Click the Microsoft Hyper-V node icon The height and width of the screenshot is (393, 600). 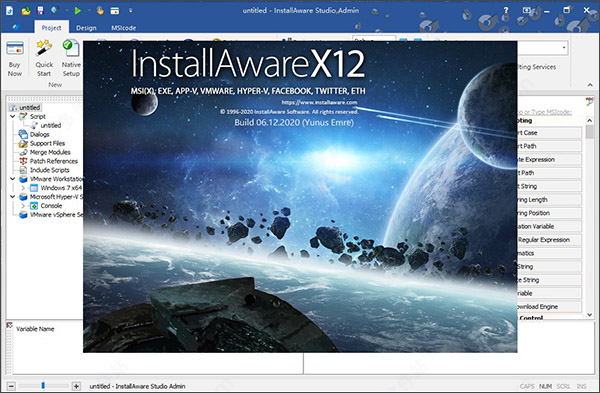point(23,197)
